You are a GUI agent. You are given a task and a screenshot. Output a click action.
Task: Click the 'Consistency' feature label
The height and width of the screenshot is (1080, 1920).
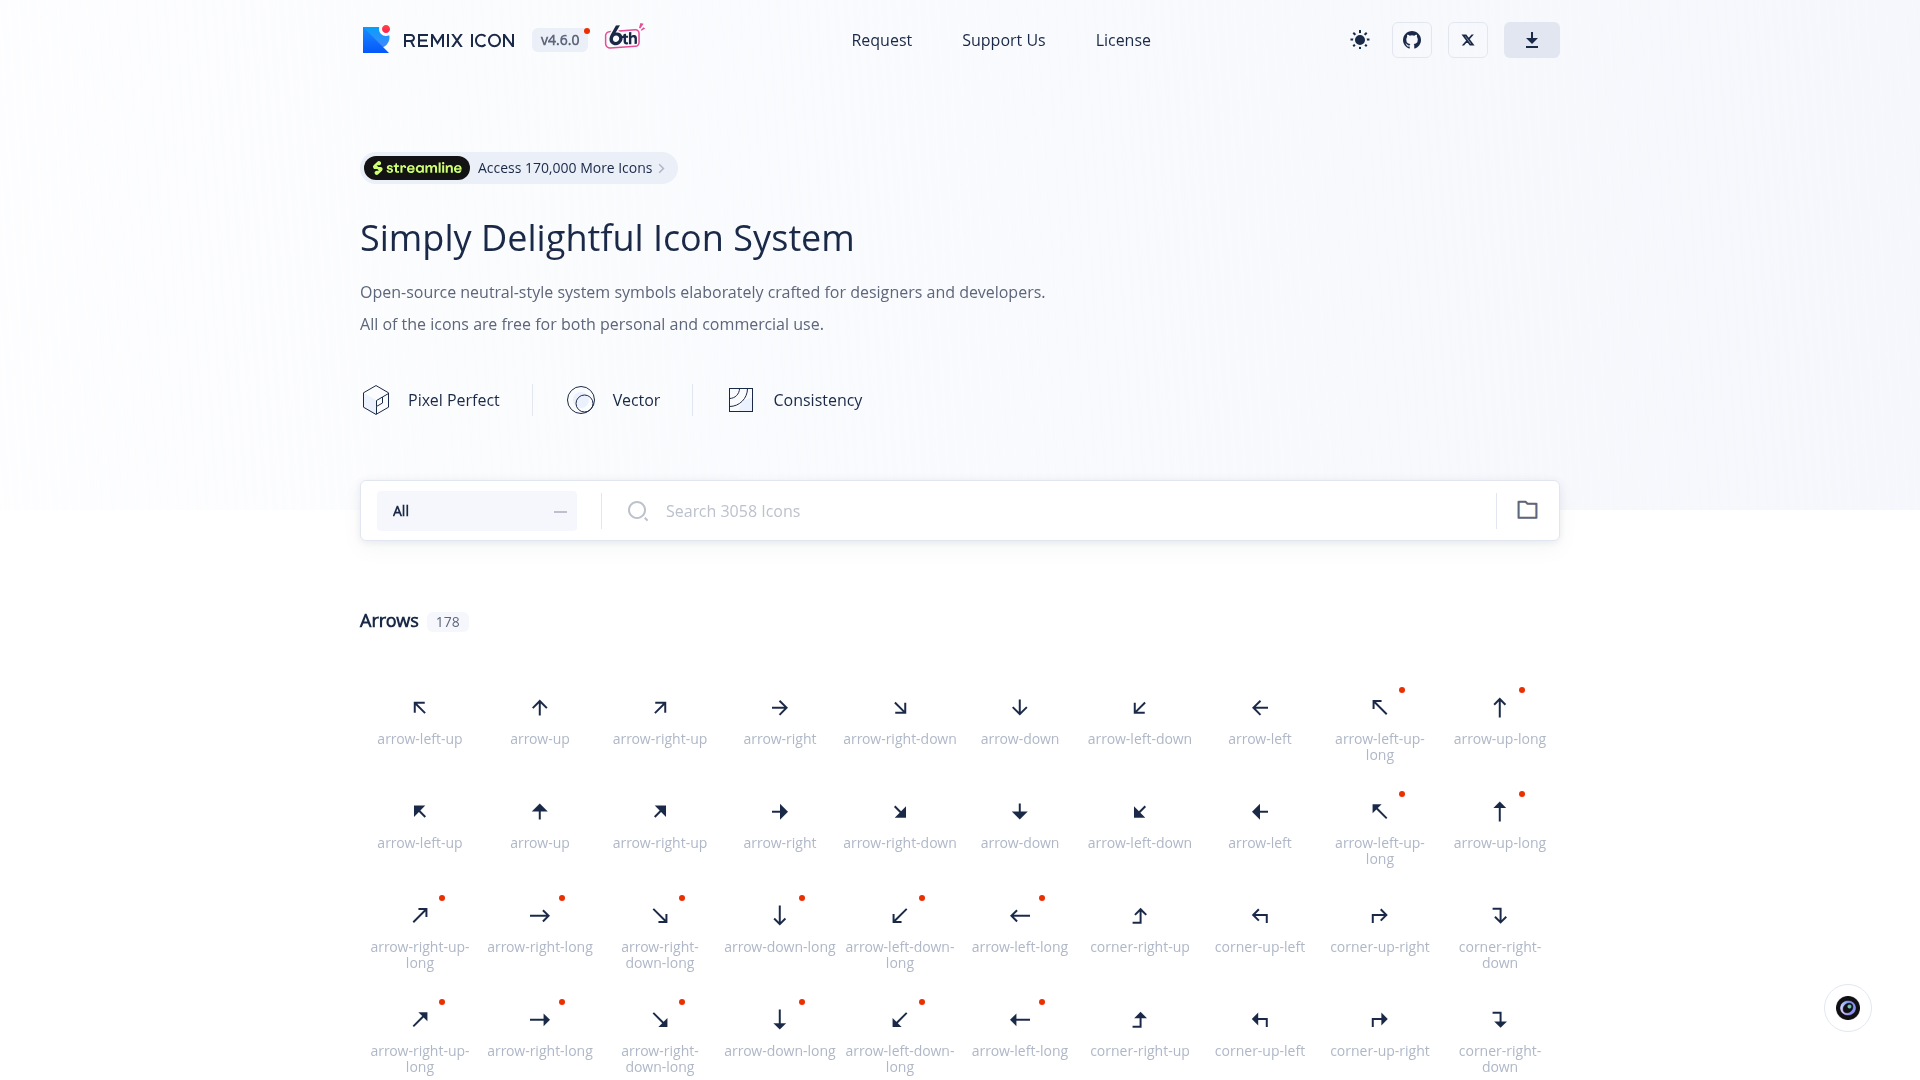point(817,400)
